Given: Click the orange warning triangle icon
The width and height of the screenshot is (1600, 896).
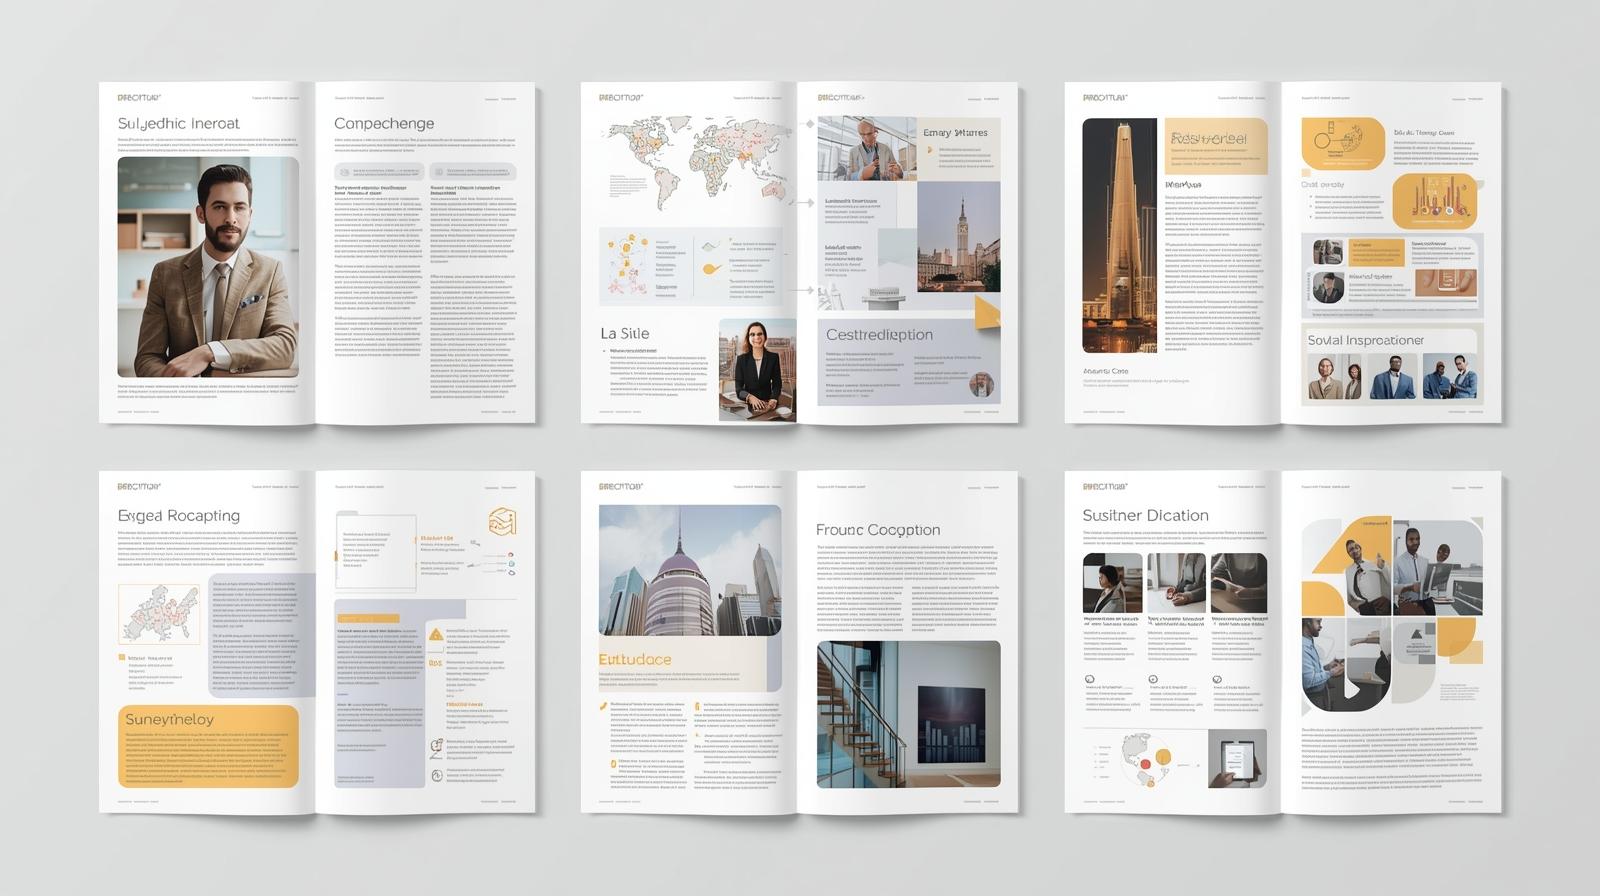Looking at the screenshot, I should point(436,634).
